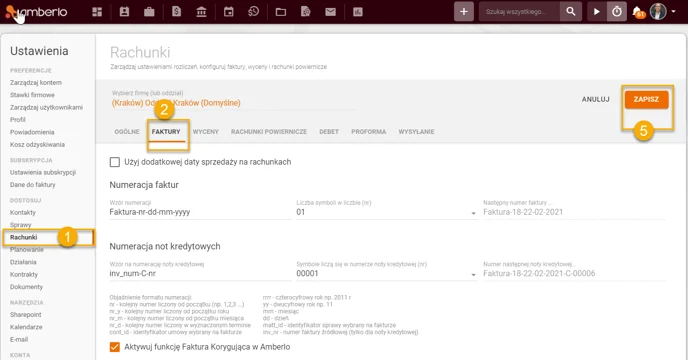Open 'Kosz odzyskiwania' in sidebar
The width and height of the screenshot is (688, 360).
point(37,144)
